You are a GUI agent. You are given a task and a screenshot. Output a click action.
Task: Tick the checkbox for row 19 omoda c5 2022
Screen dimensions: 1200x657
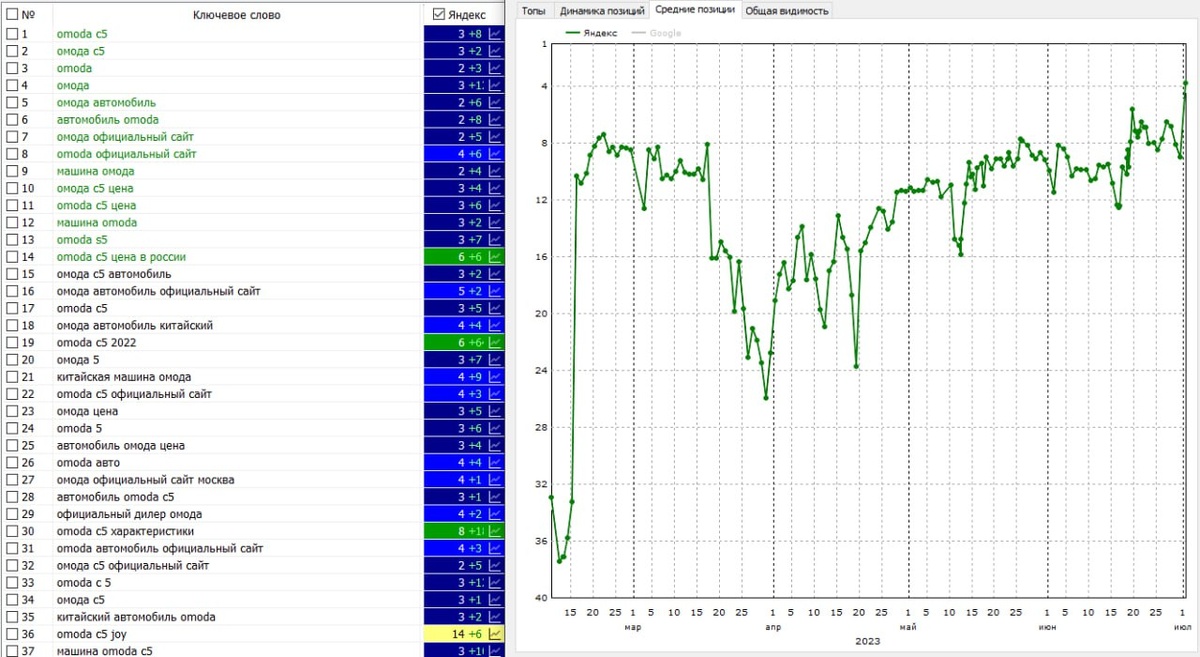(x=12, y=342)
